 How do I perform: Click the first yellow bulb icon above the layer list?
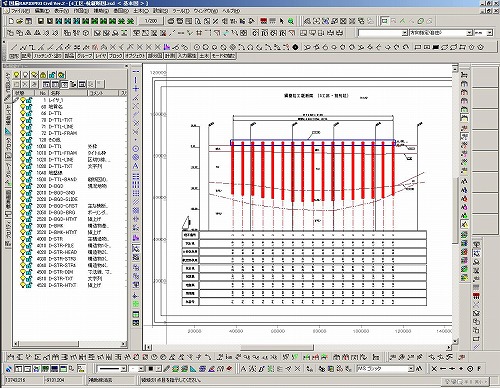16,75
